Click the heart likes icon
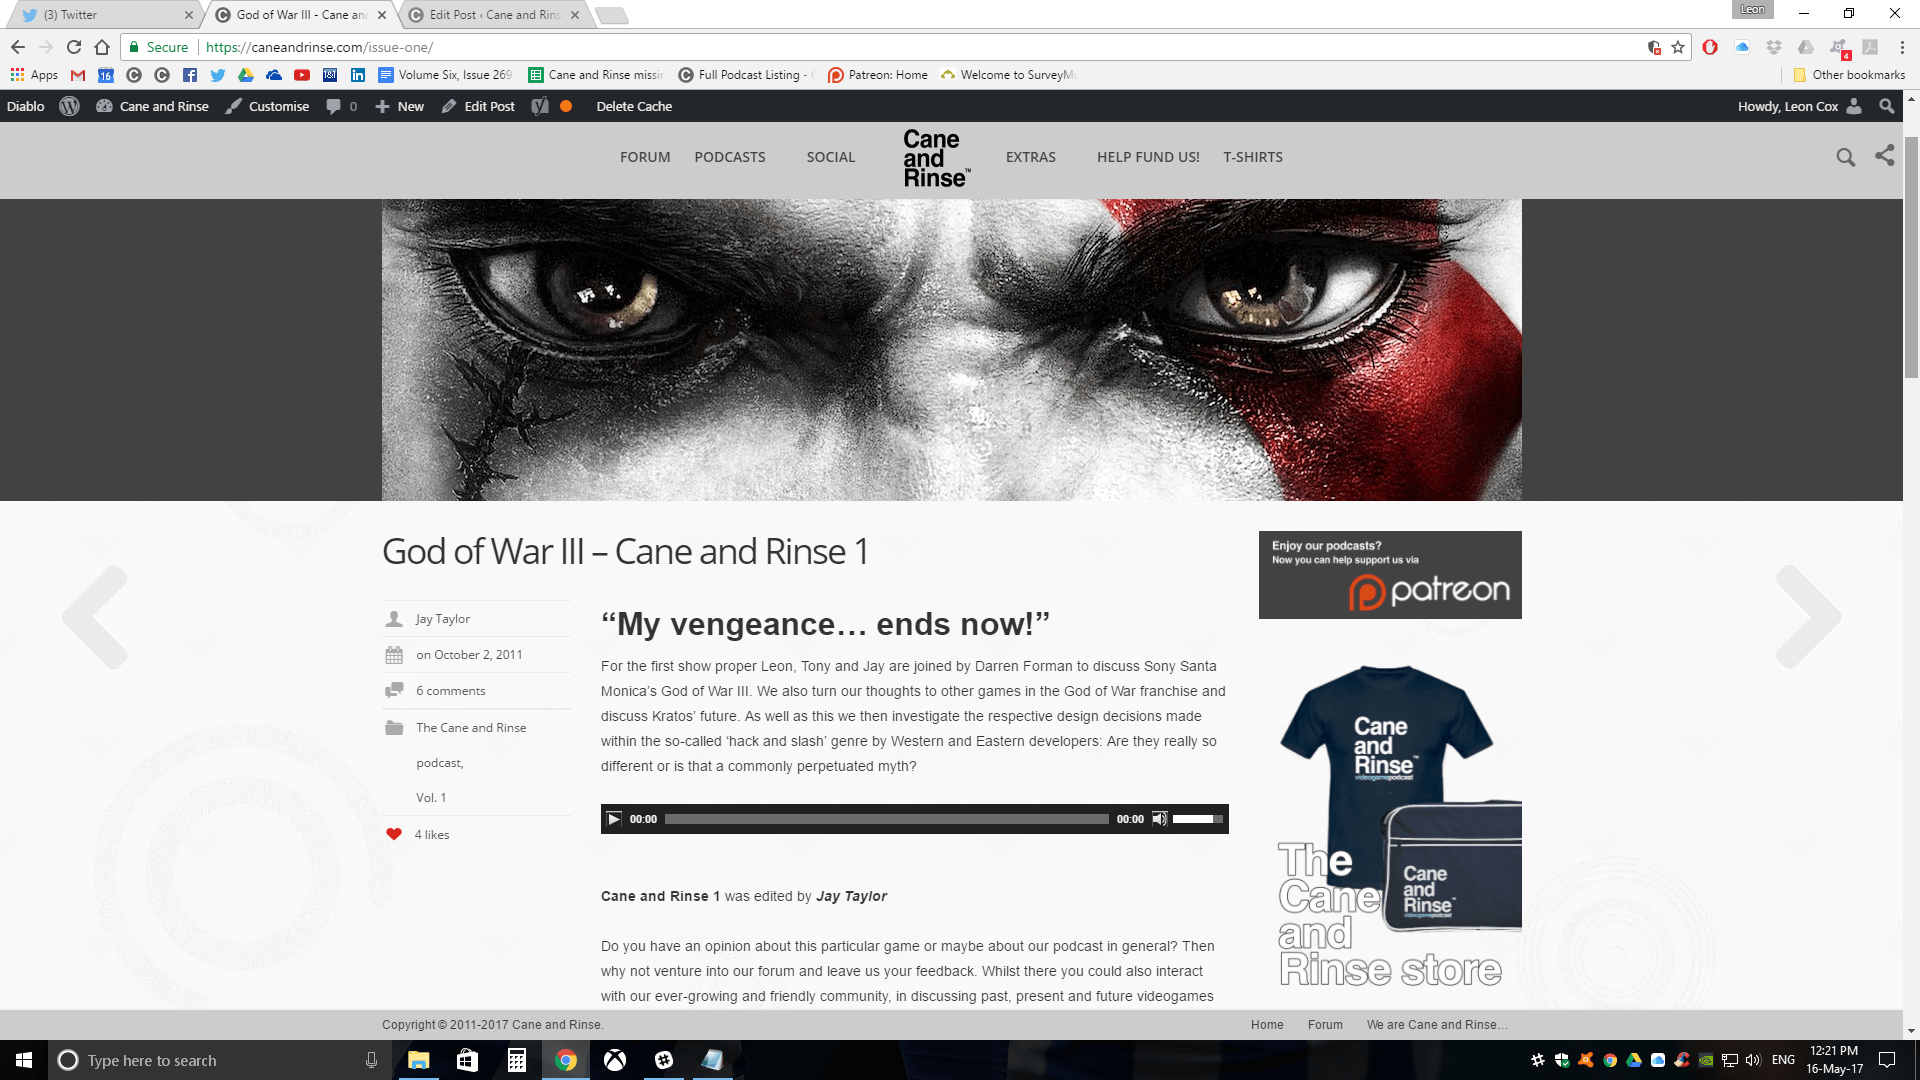 tap(394, 834)
